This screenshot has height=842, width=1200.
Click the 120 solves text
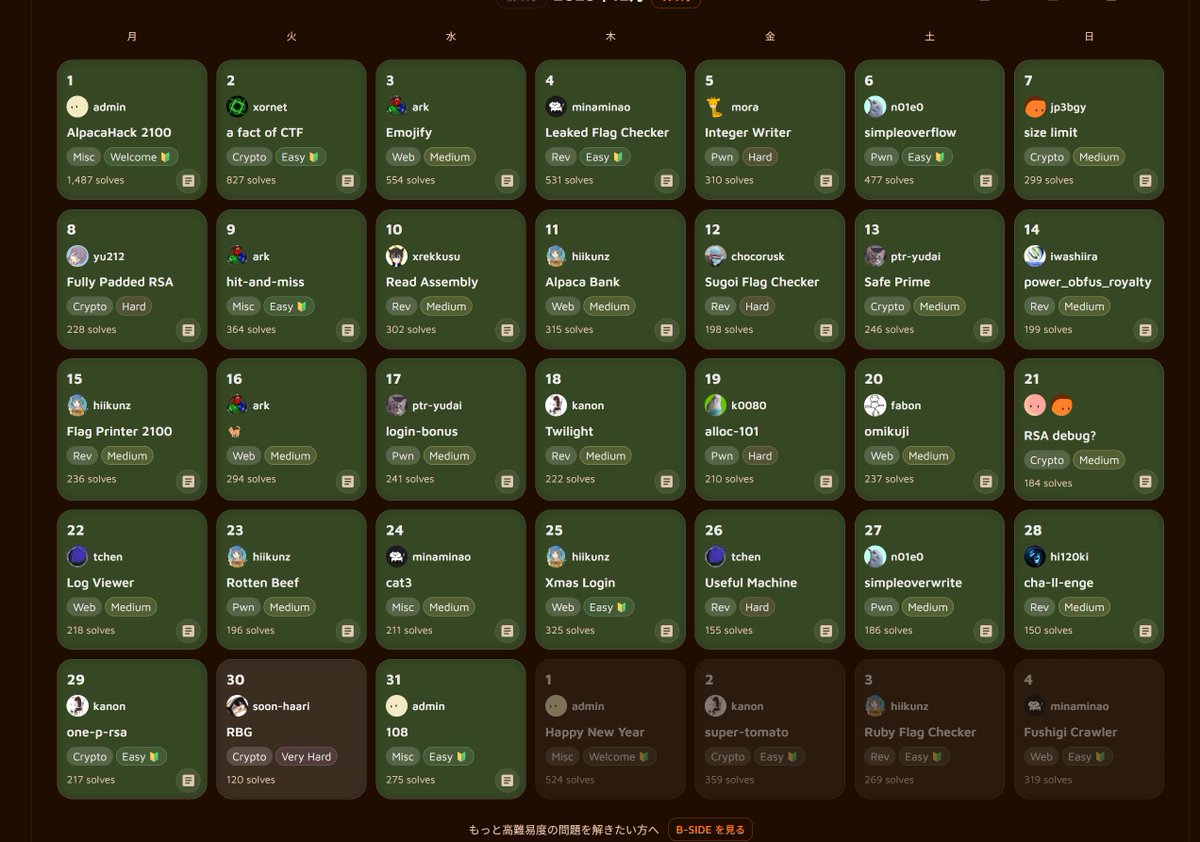click(251, 780)
